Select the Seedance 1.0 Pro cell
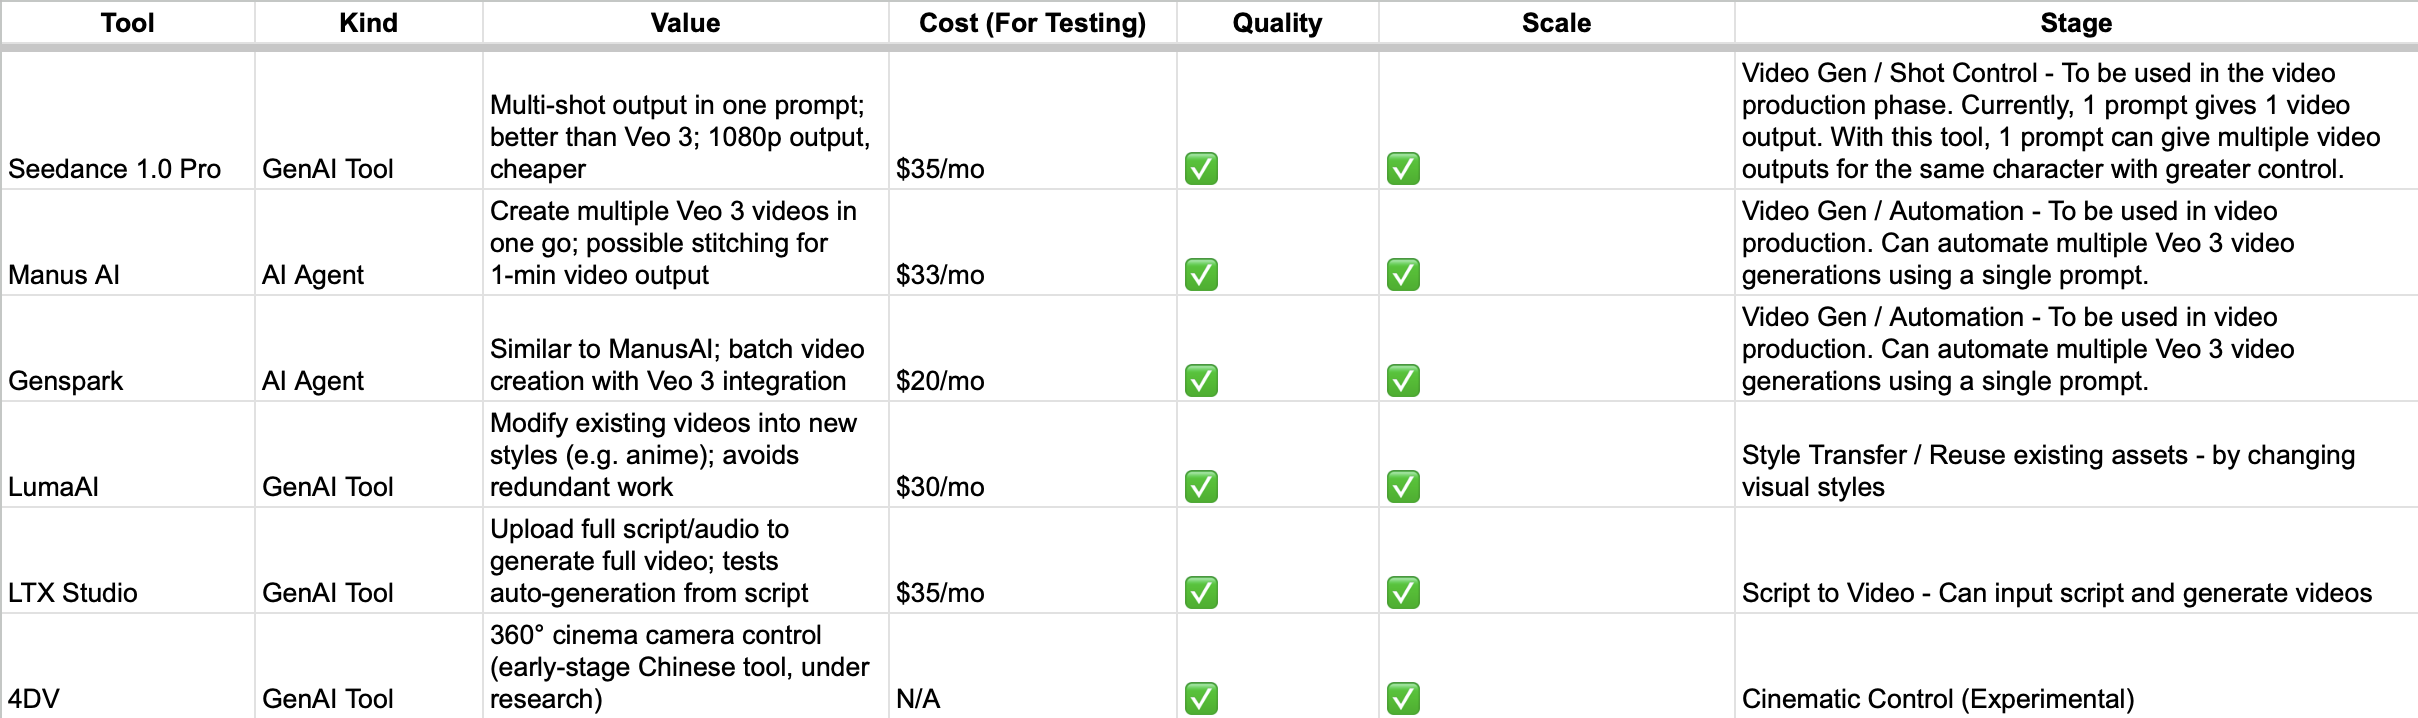The height and width of the screenshot is (718, 2418). [115, 169]
